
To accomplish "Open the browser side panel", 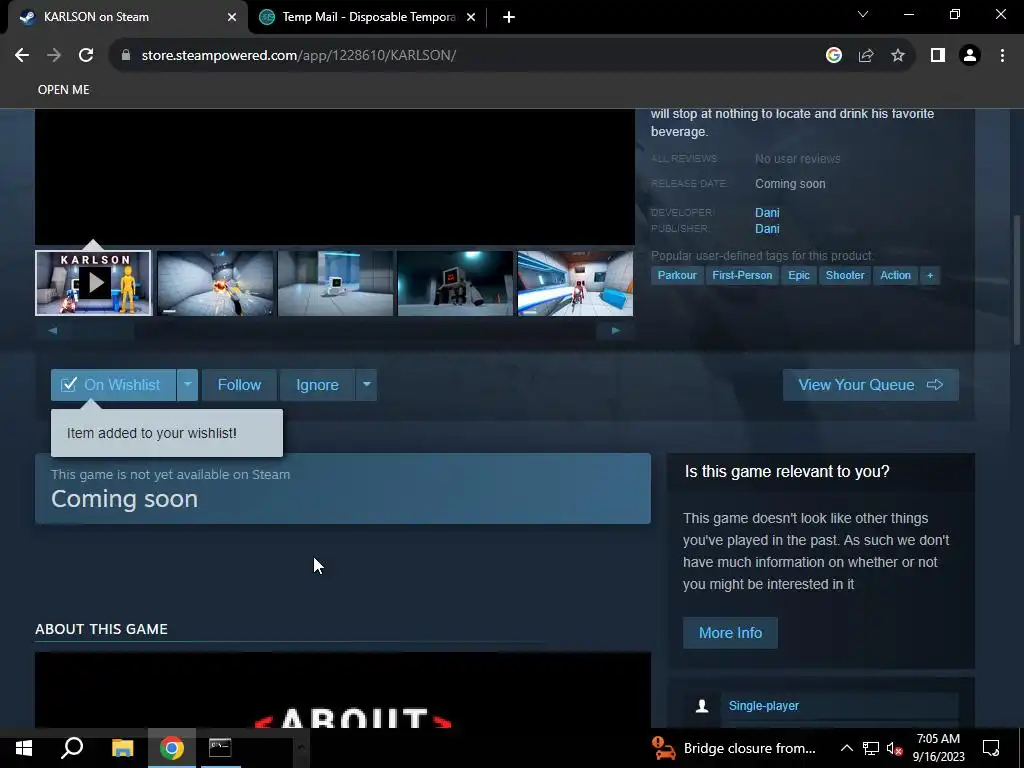I will coord(938,55).
